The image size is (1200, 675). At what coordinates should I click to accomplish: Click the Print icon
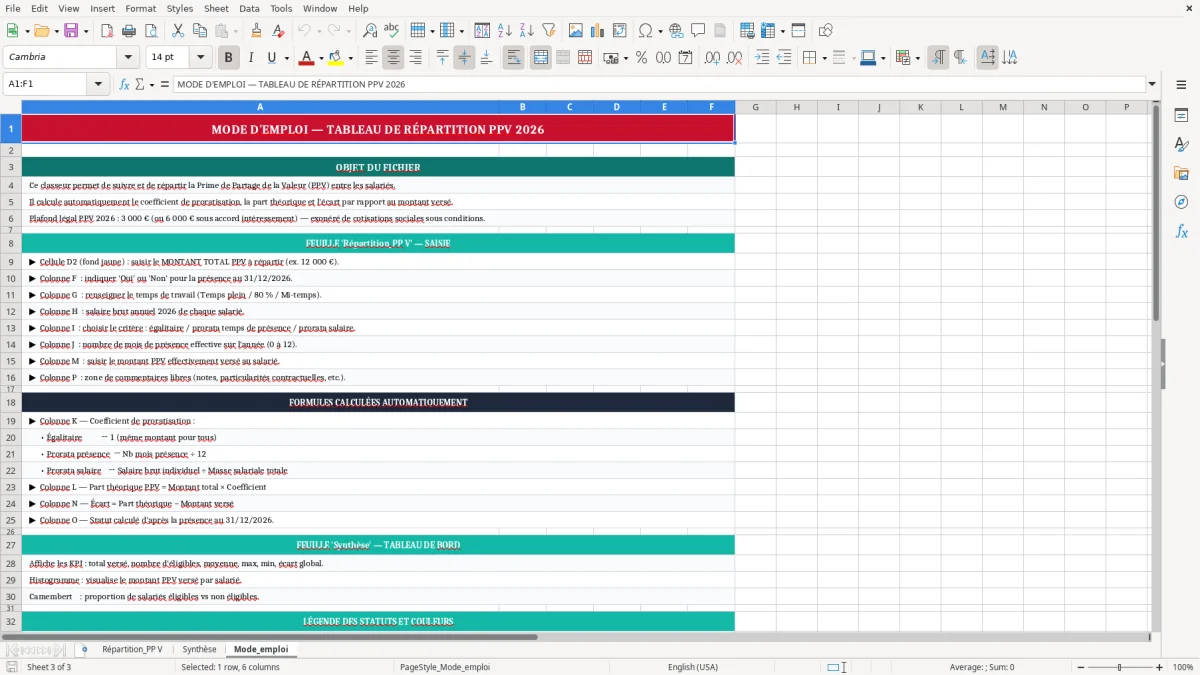click(x=130, y=31)
